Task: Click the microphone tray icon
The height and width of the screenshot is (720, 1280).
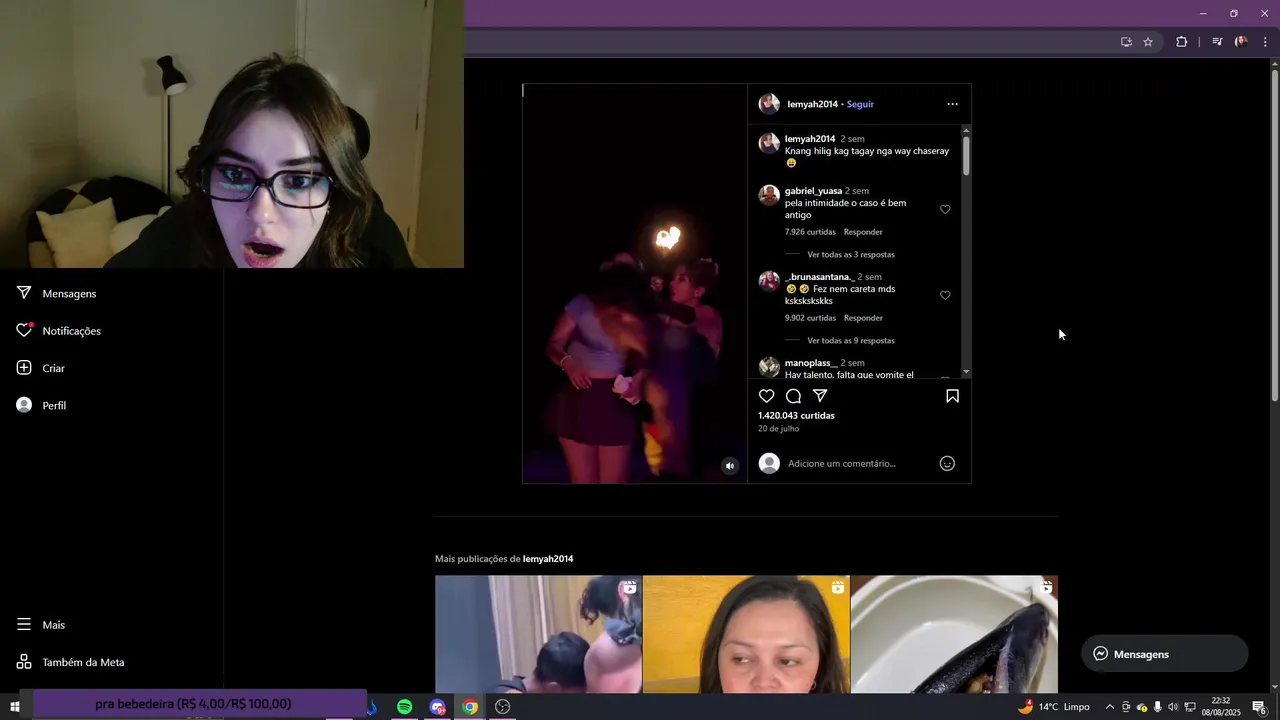Action: [1157, 707]
